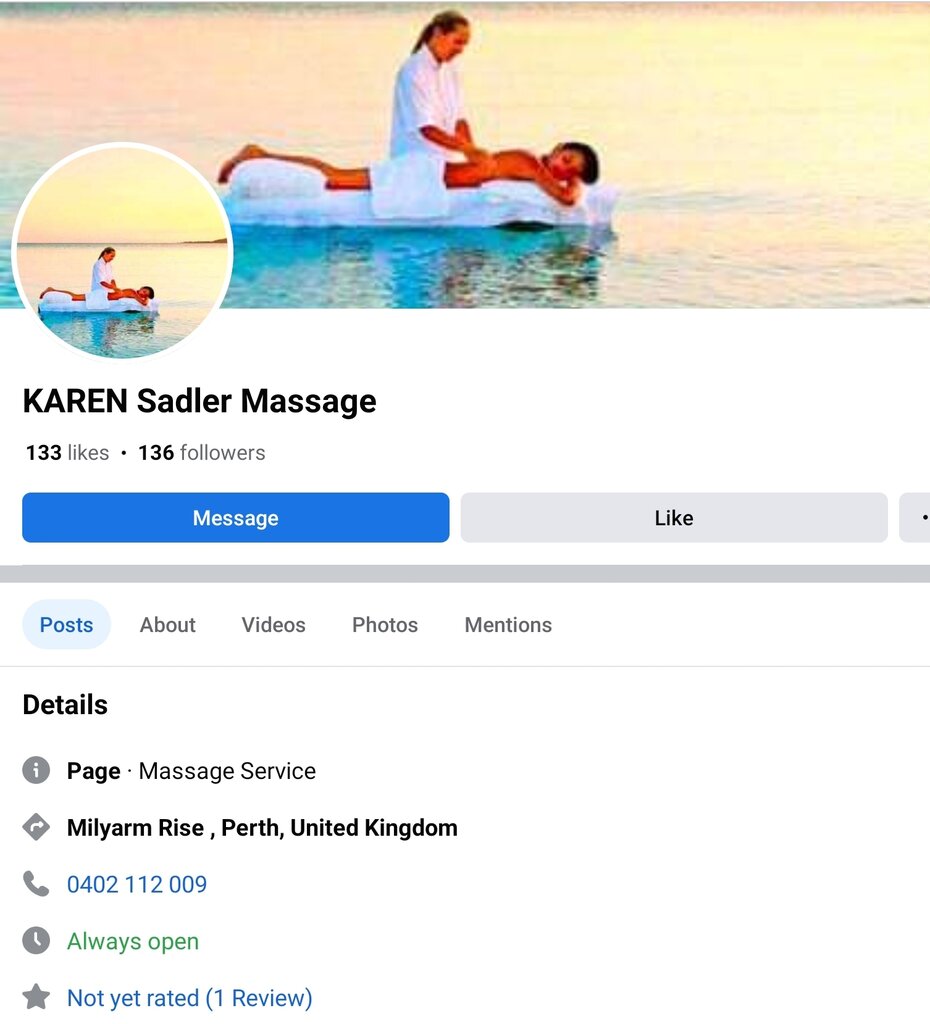Call the number 0402 112 009
The height and width of the screenshot is (1024, 930).
[x=137, y=884]
